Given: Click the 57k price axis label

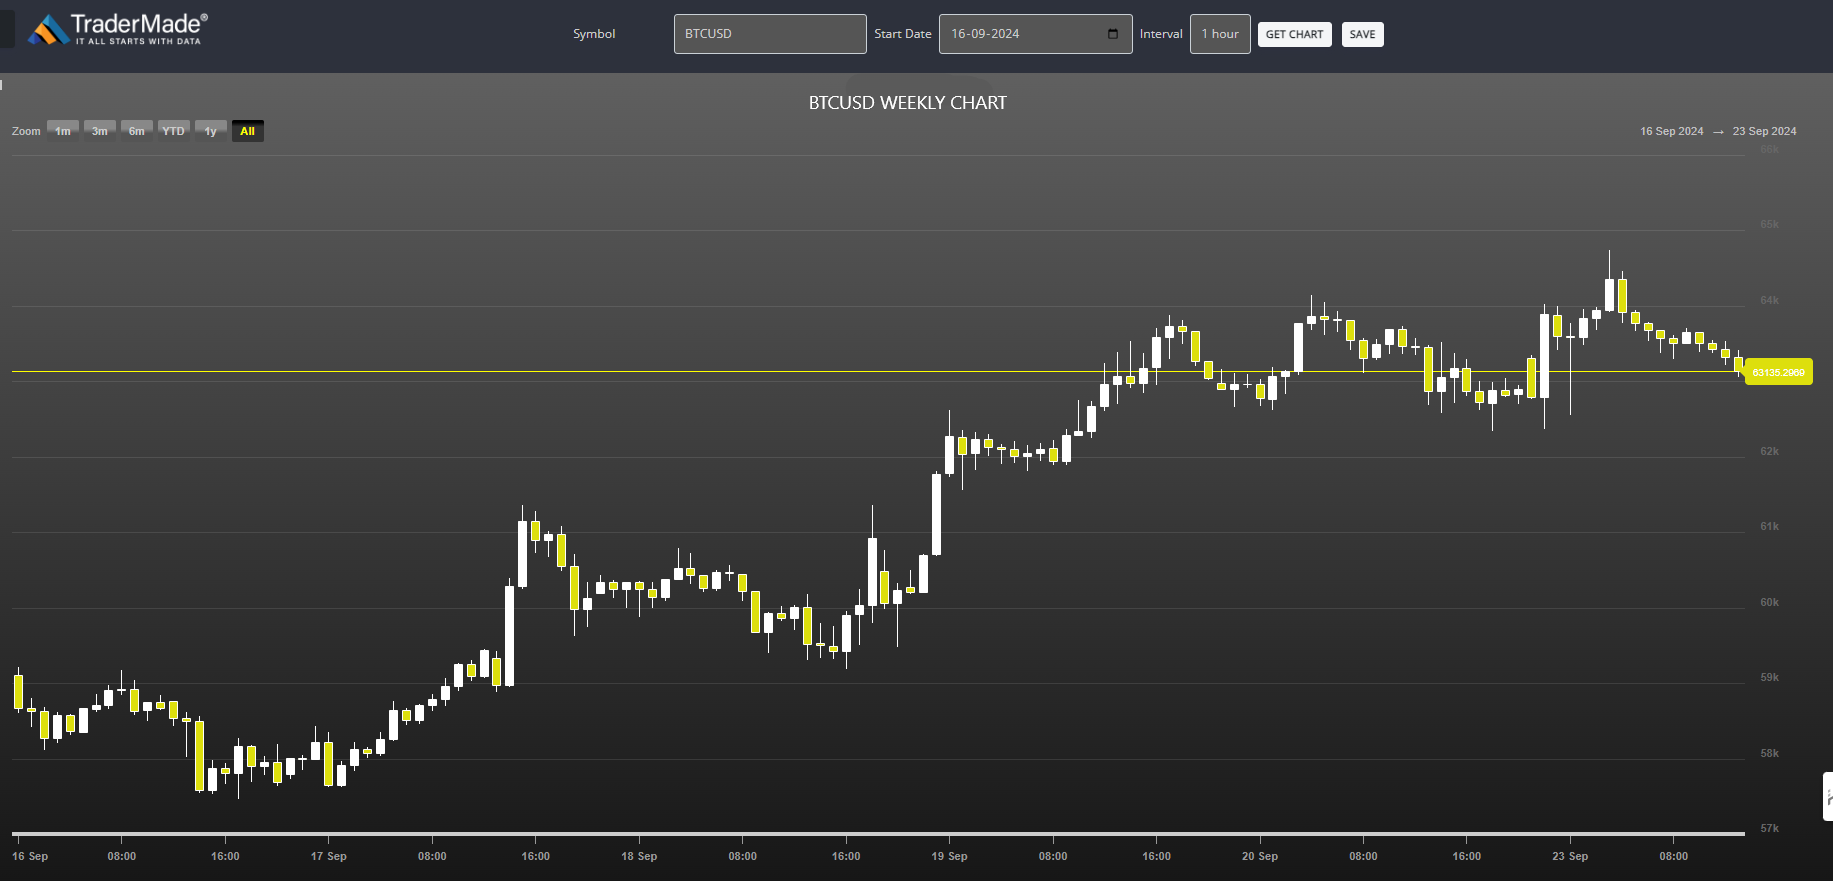Looking at the screenshot, I should [1769, 828].
